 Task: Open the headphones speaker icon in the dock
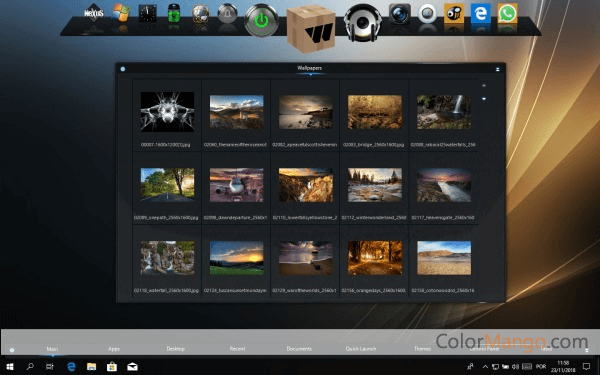pos(362,22)
